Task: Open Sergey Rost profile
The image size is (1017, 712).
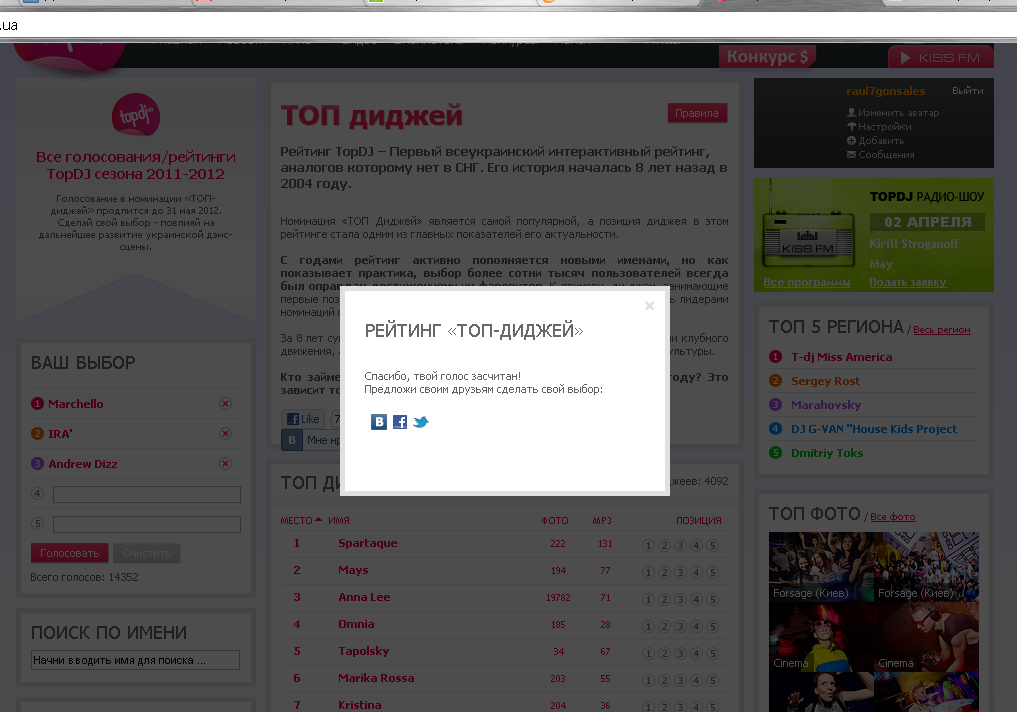Action: coord(825,381)
